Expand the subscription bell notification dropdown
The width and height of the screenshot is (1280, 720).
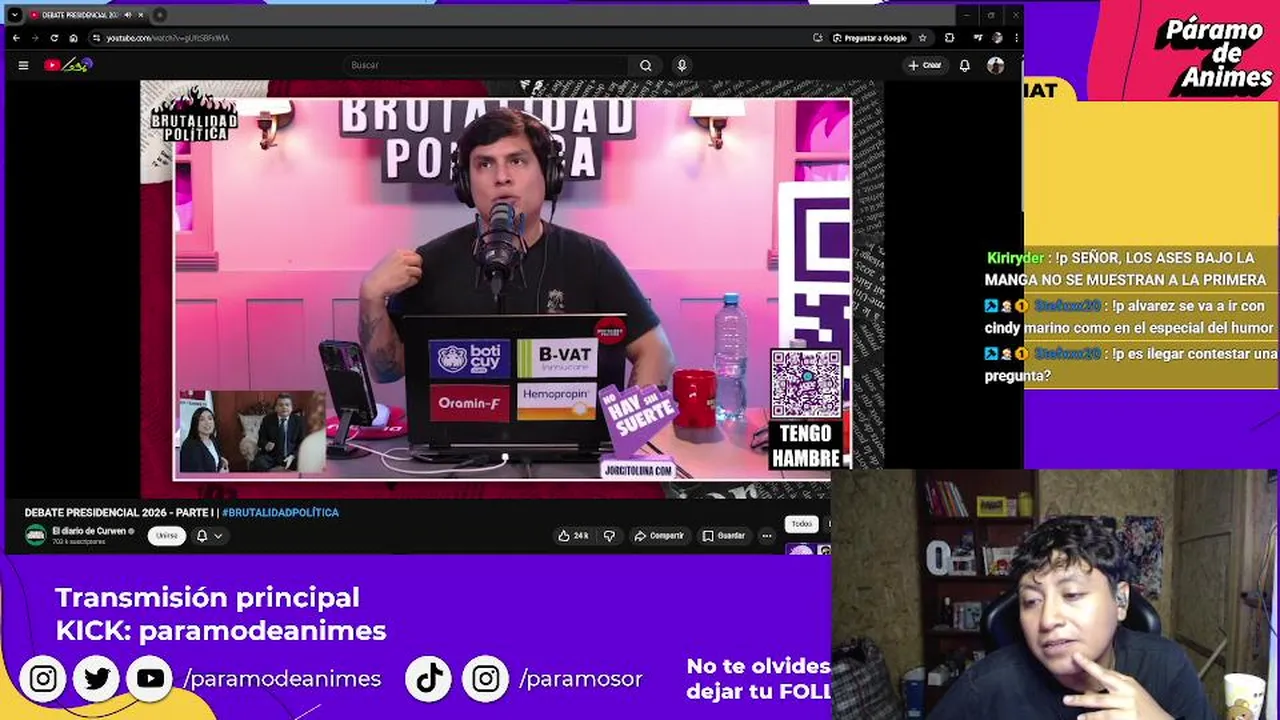click(209, 536)
